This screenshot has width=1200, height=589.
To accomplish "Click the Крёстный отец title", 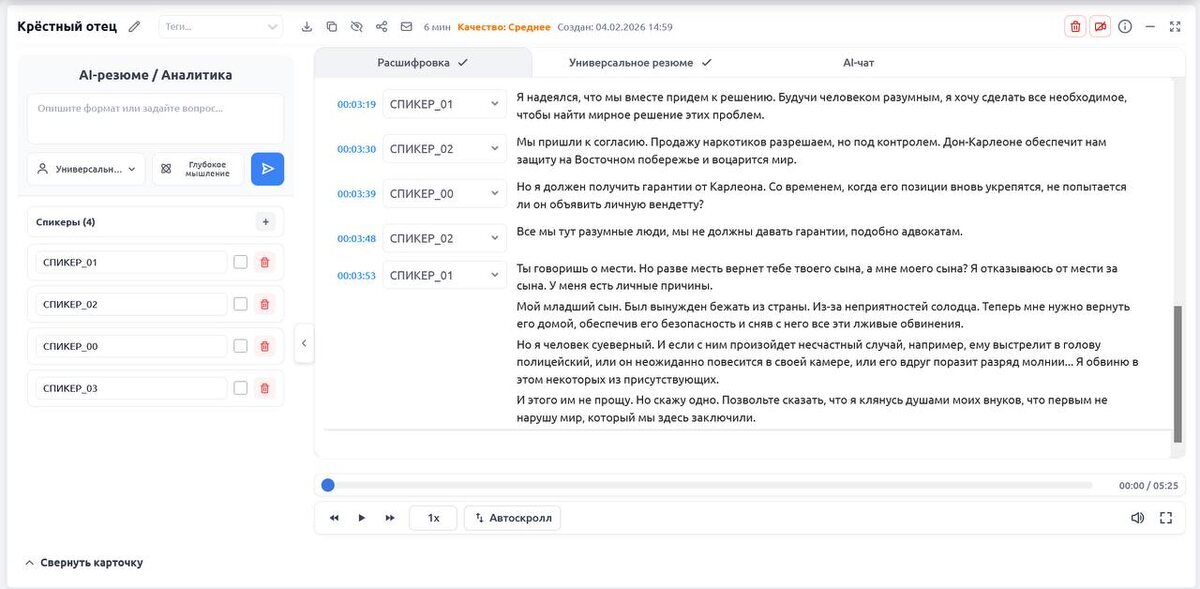I will coord(67,27).
